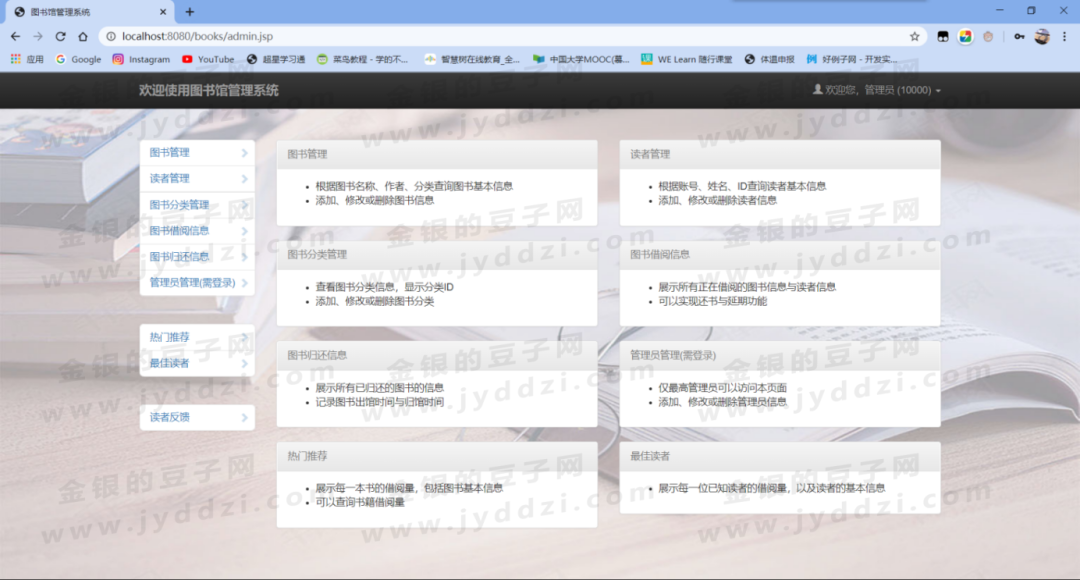Click the 最佳读者 panel heading
The image size is (1080, 580).
tap(780, 456)
